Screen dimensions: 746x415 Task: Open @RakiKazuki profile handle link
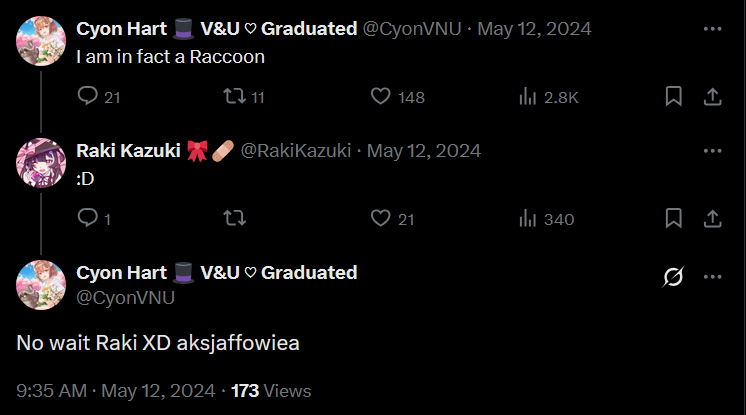[296, 151]
